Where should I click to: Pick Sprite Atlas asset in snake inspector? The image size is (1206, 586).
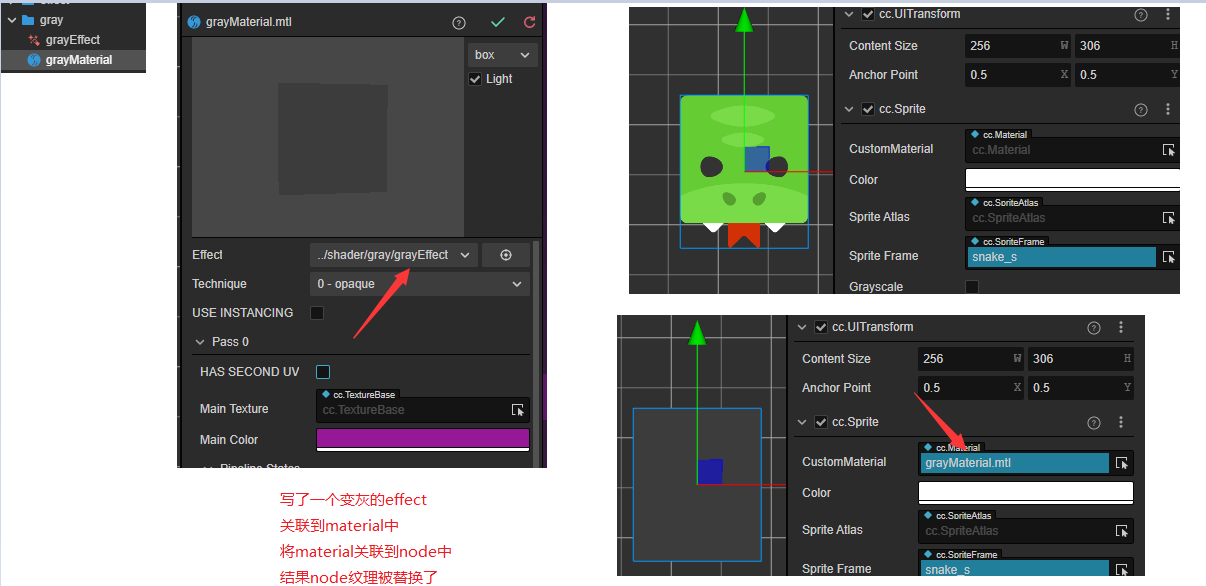[x=1168, y=218]
